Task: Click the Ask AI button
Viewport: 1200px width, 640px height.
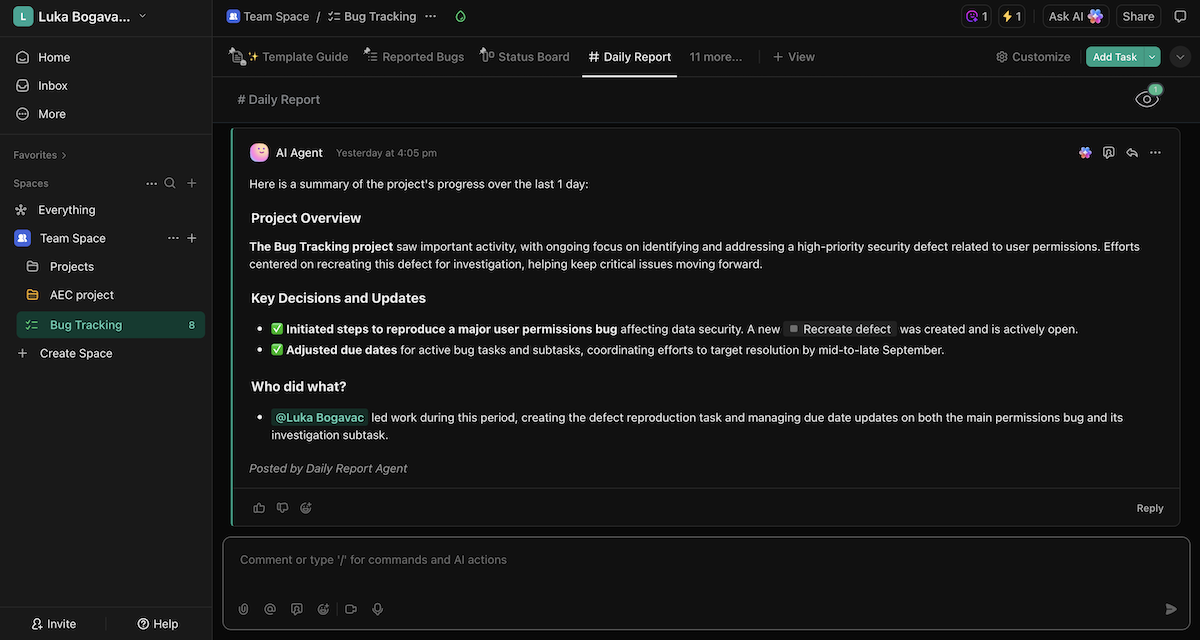Action: click(1075, 16)
